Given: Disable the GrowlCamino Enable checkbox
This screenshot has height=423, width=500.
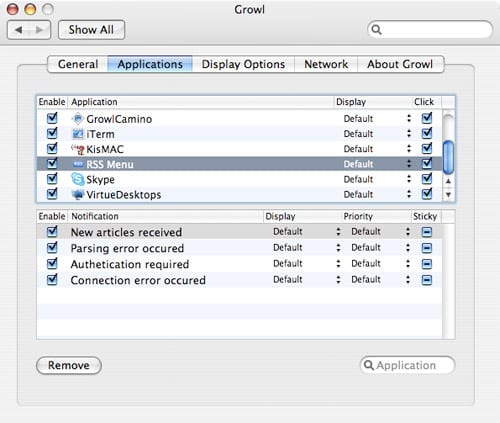Looking at the screenshot, I should 52,118.
